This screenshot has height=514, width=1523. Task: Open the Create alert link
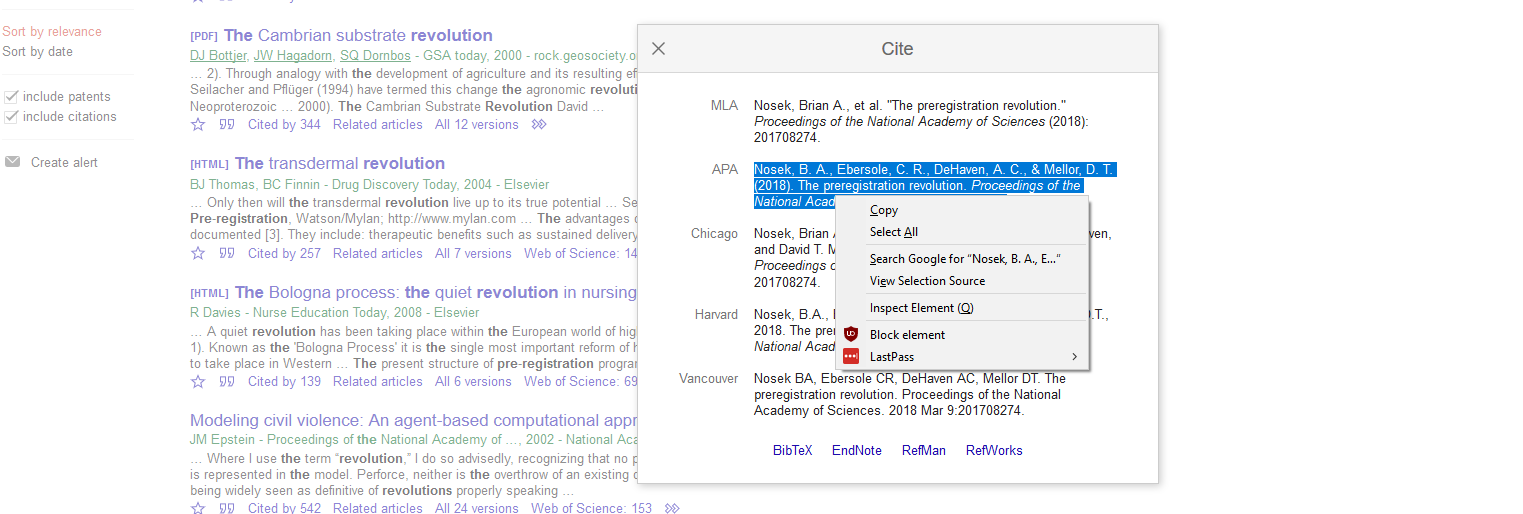click(x=64, y=163)
